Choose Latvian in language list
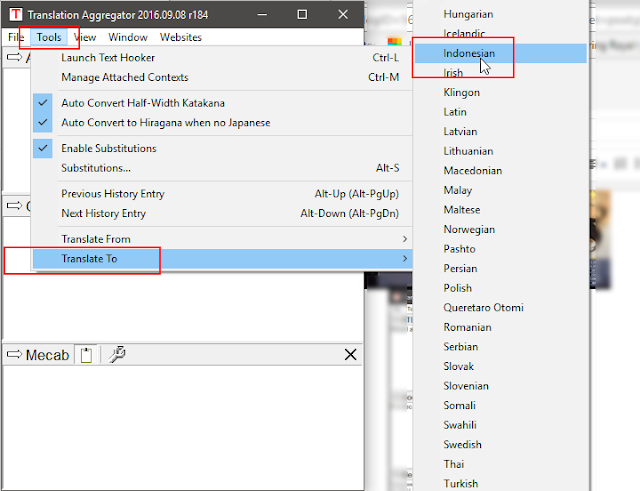Viewport: 640px width, 491px height. point(501,131)
